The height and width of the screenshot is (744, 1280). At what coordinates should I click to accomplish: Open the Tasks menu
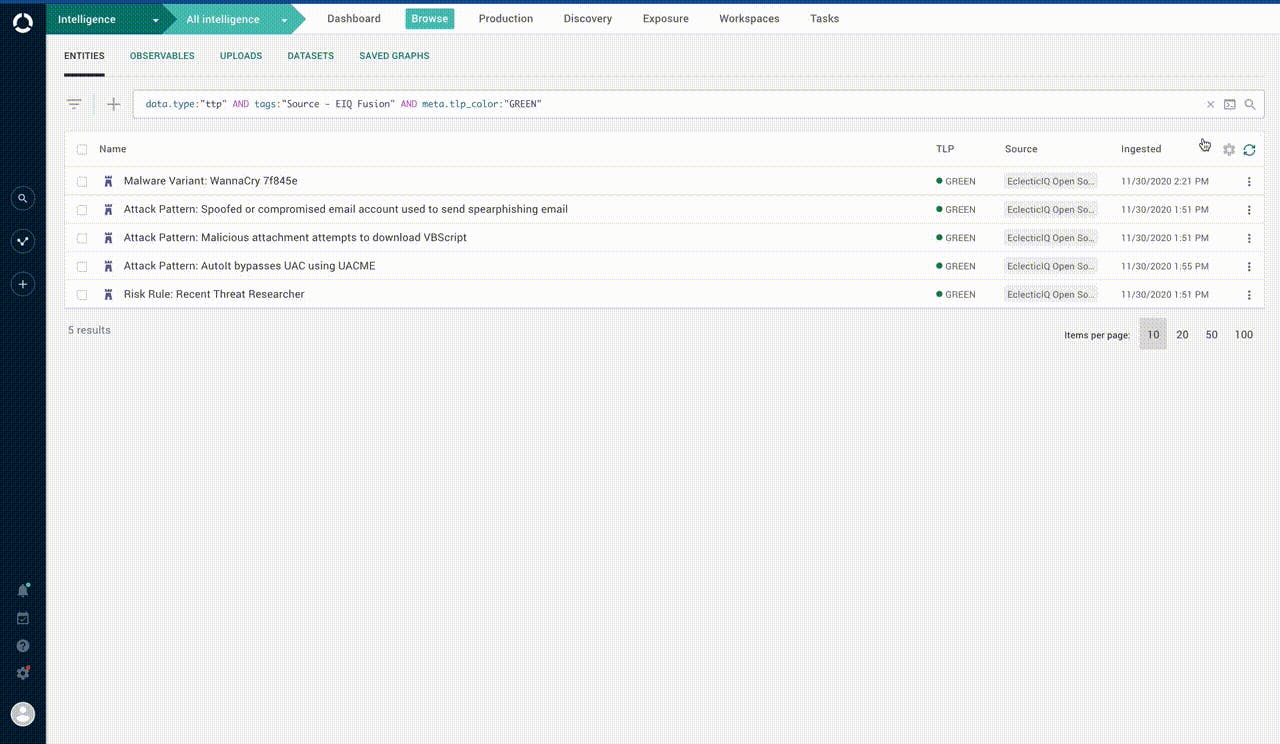coord(825,19)
